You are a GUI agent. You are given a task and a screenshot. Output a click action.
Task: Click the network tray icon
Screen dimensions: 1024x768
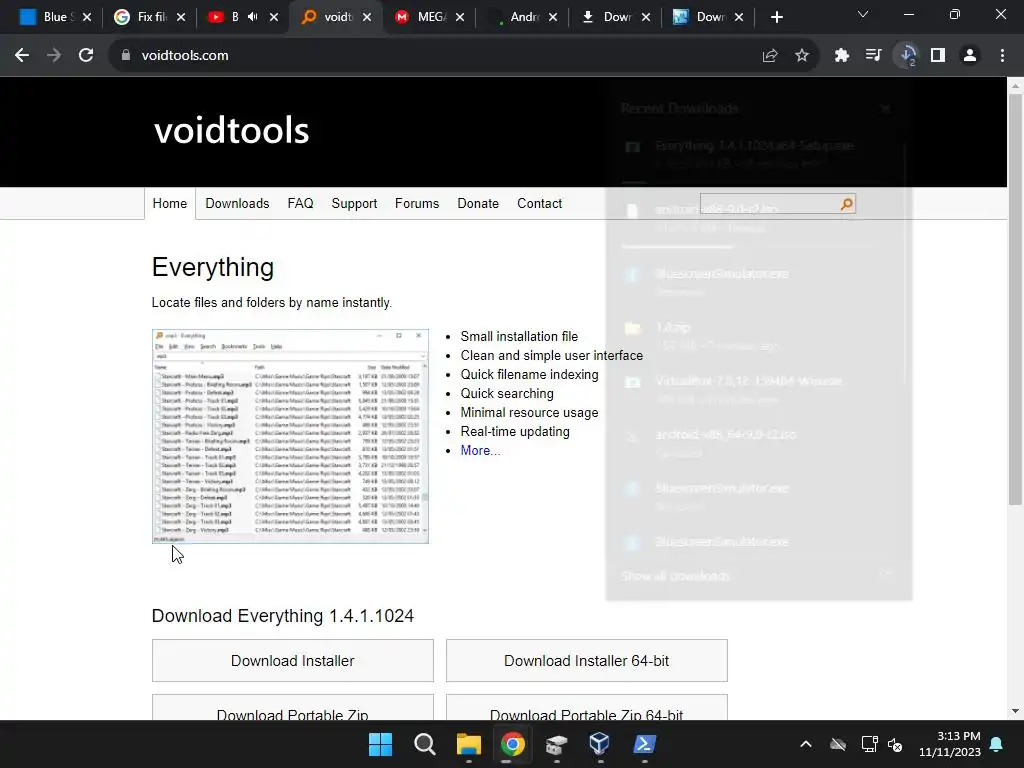pos(869,744)
